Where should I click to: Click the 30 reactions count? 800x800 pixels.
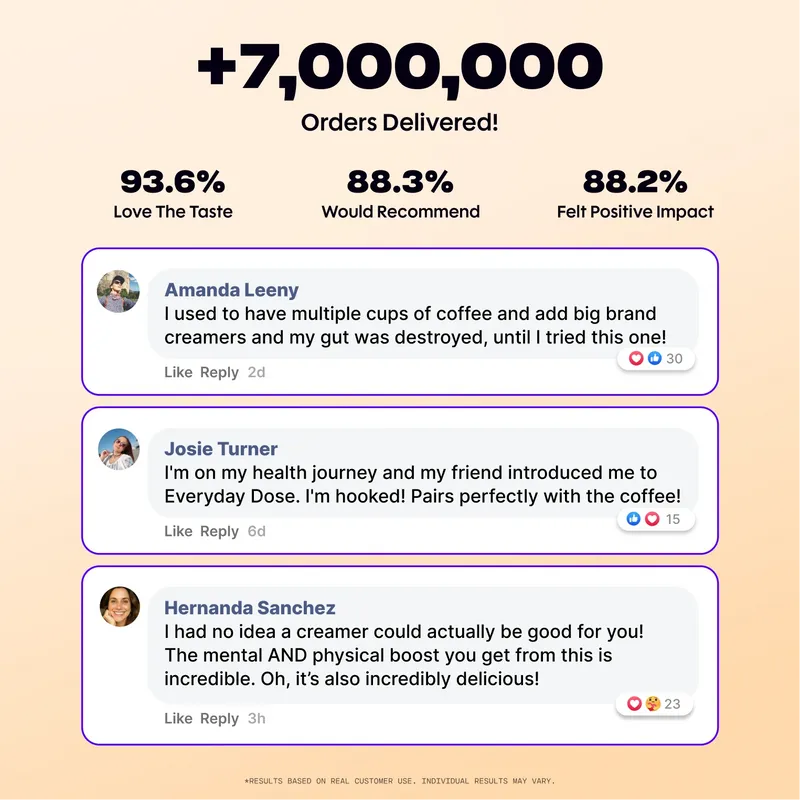point(674,359)
